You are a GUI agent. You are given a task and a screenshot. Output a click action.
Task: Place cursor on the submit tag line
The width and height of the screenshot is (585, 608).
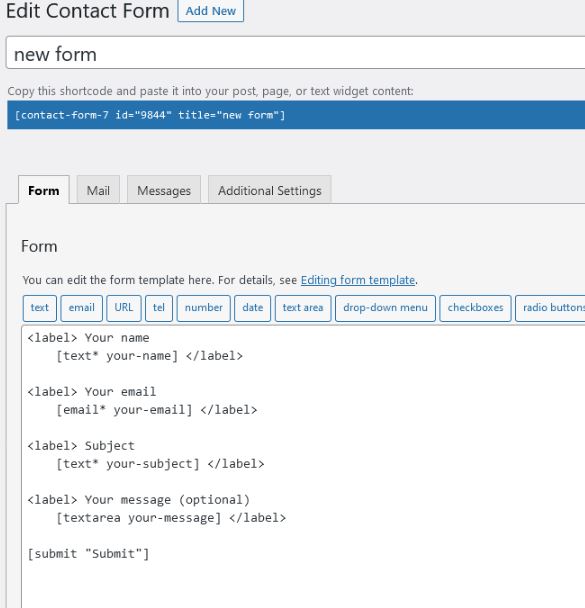tap(88, 554)
